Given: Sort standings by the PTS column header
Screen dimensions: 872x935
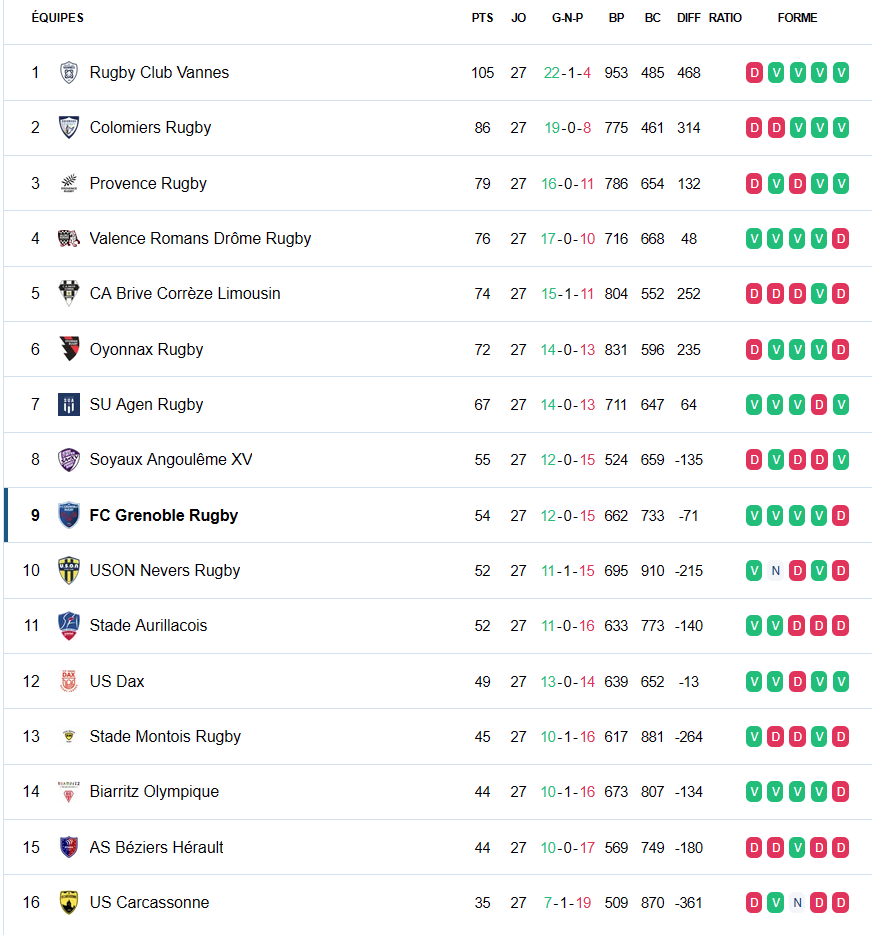Looking at the screenshot, I should coord(482,18).
